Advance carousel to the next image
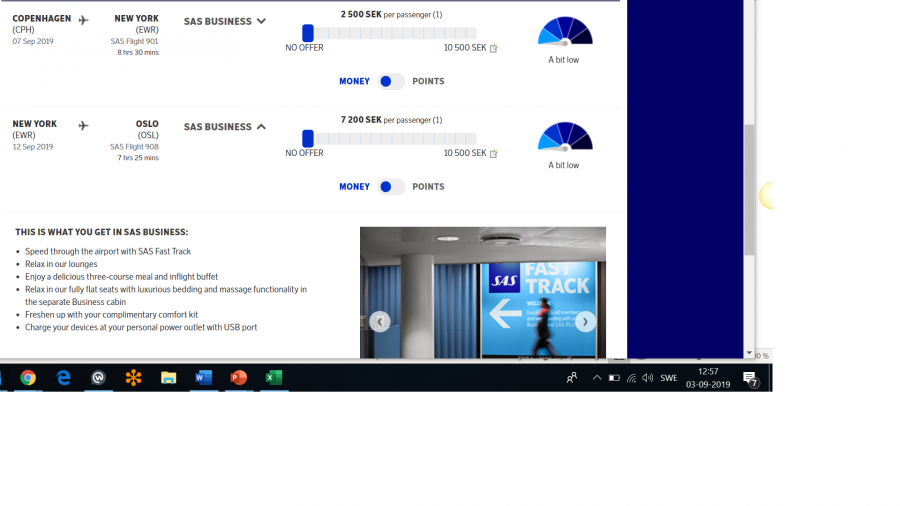Screen dimensions: 900x506 585,321
